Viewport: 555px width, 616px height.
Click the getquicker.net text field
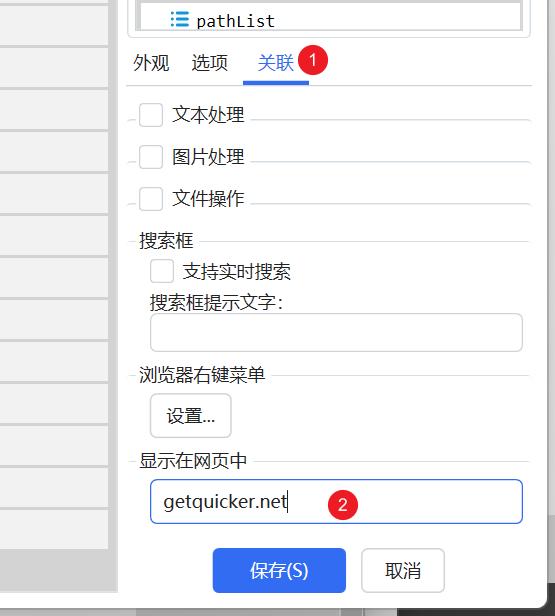coord(336,502)
